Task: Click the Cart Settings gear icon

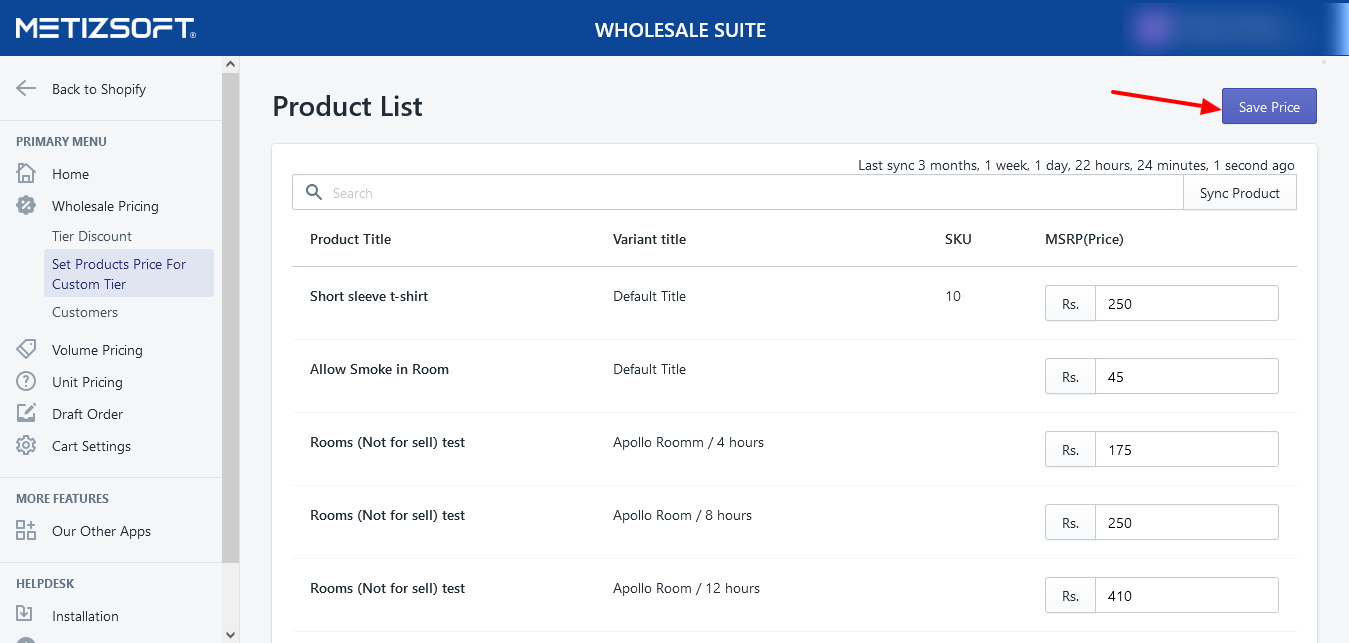Action: tap(26, 446)
